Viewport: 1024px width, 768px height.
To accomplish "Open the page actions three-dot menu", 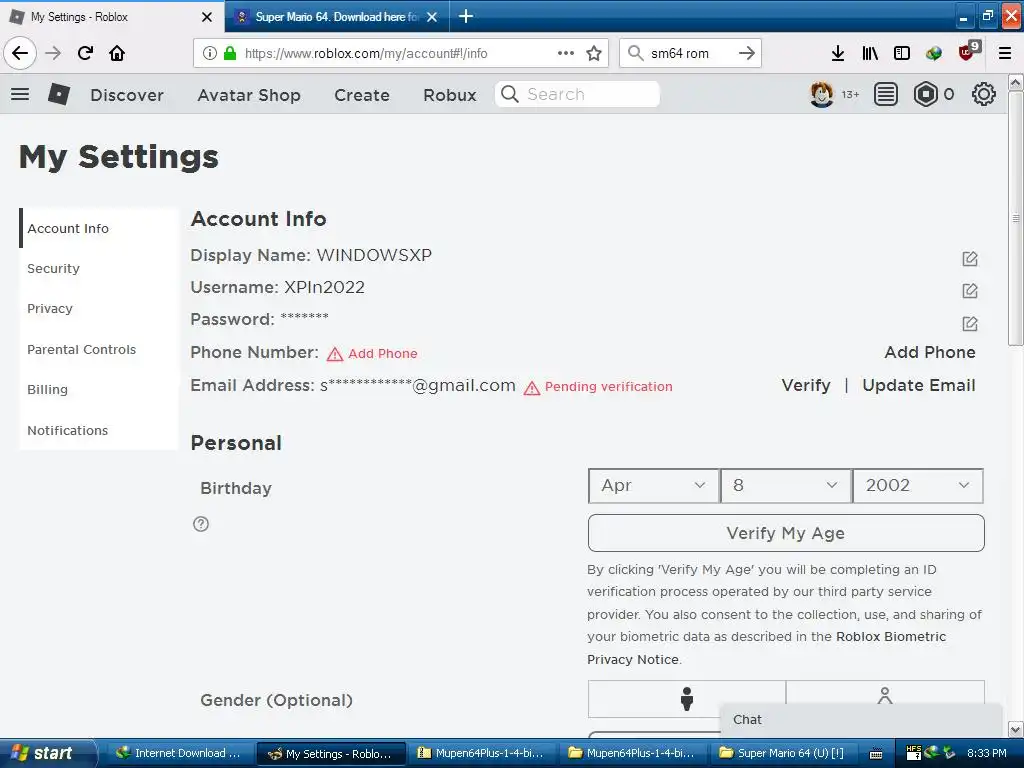I will (566, 53).
